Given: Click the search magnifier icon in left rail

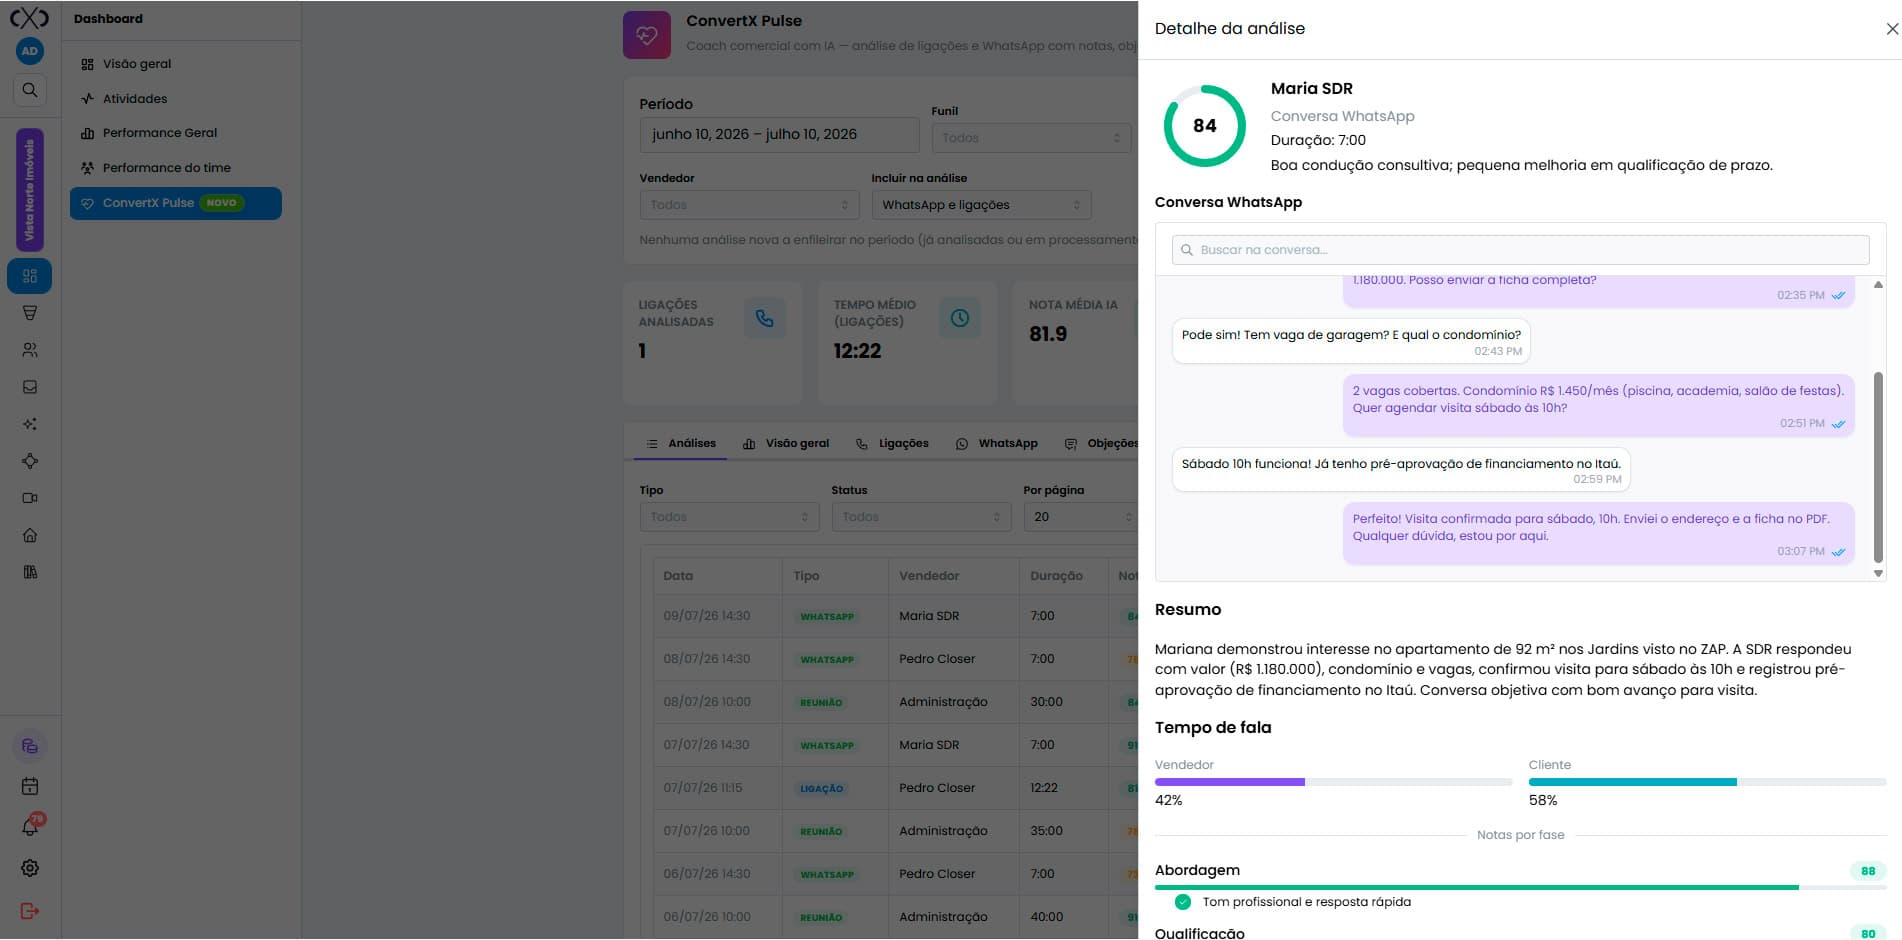Looking at the screenshot, I should (x=30, y=90).
